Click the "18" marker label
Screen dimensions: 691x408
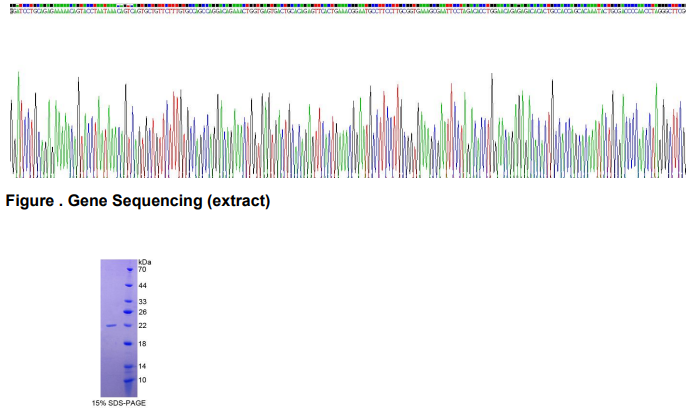click(x=142, y=344)
